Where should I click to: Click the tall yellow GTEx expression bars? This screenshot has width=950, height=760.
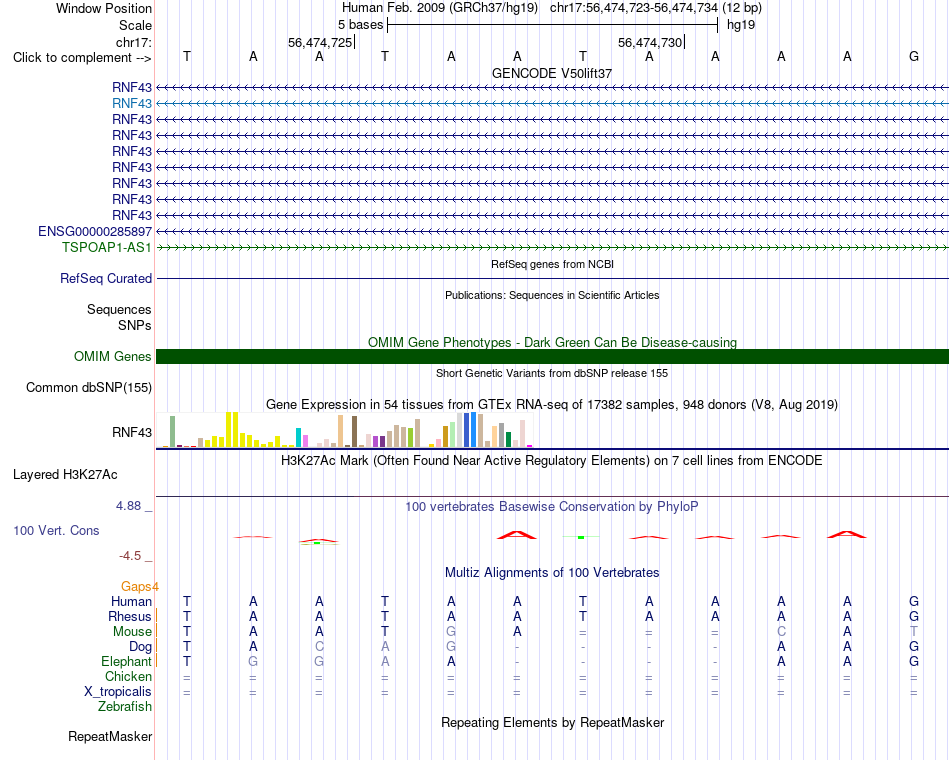(232, 429)
